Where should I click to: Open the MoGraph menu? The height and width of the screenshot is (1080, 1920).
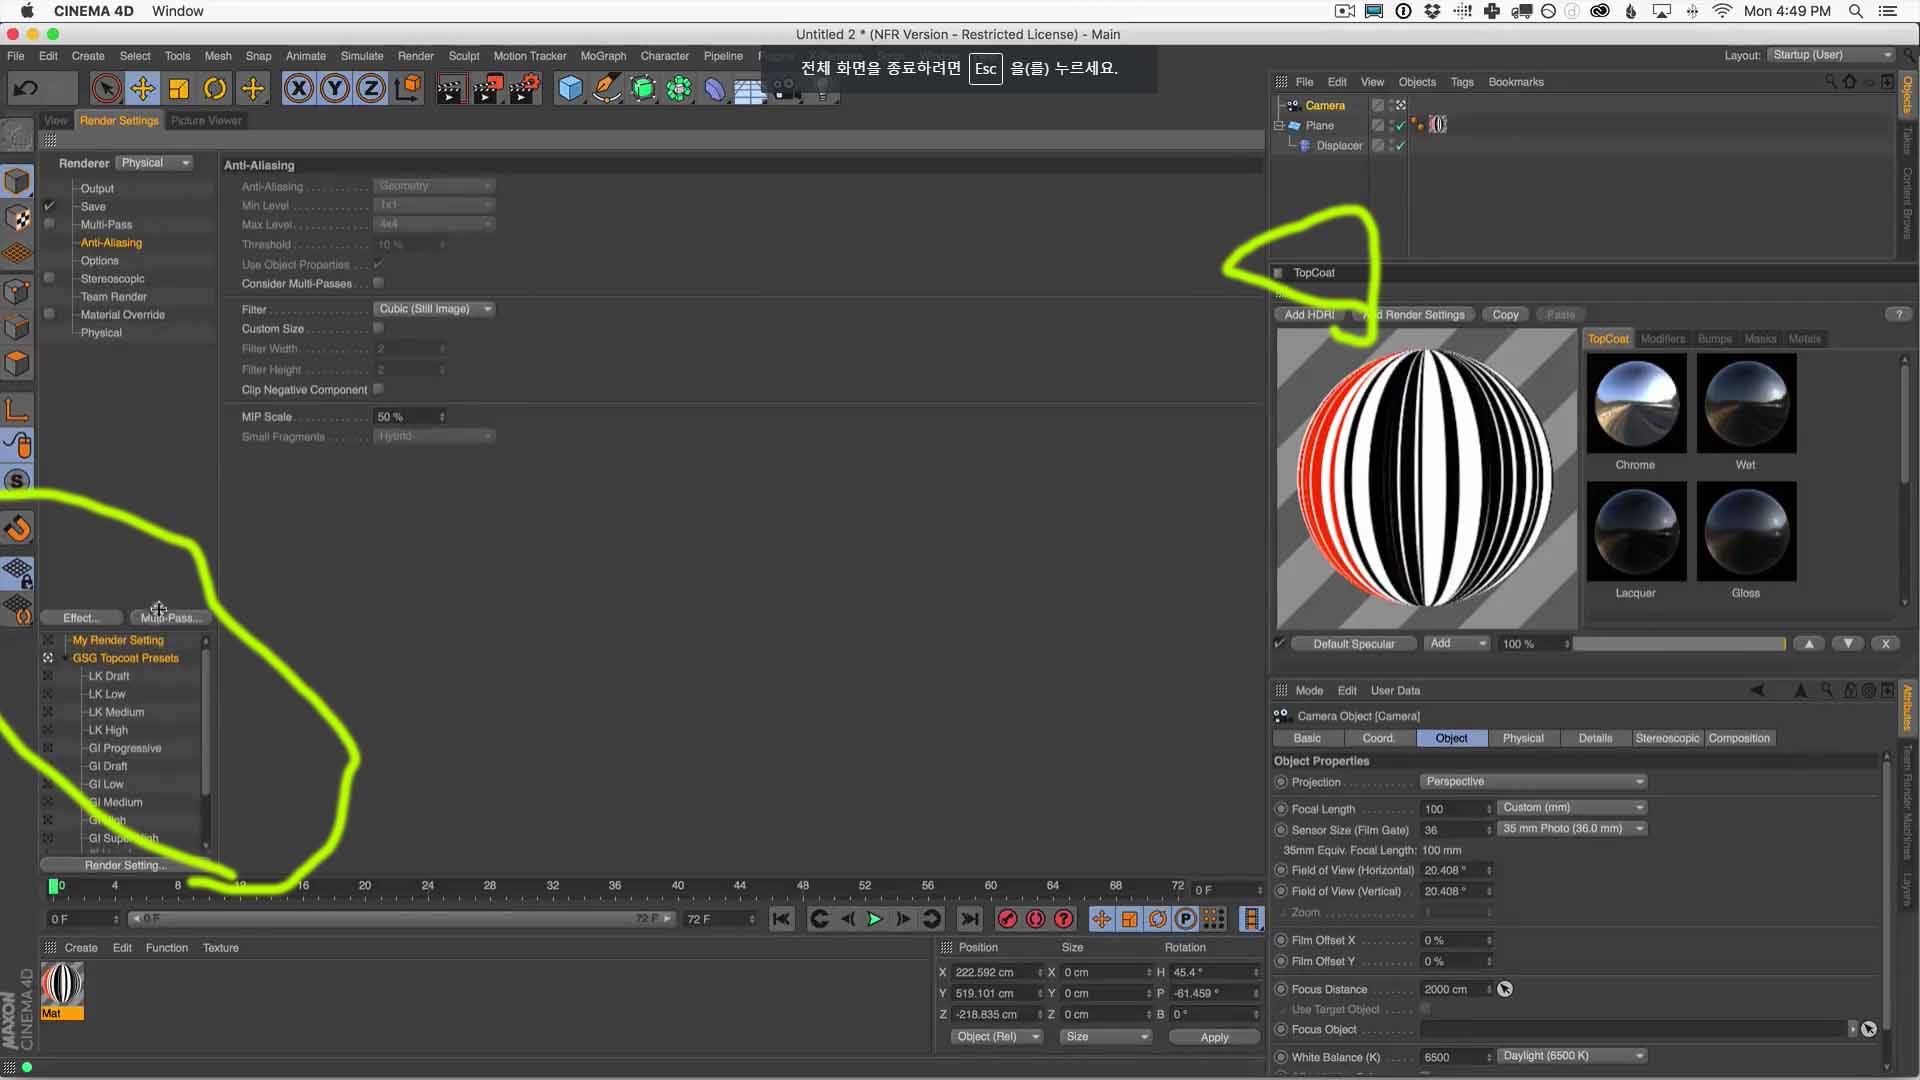[x=603, y=56]
